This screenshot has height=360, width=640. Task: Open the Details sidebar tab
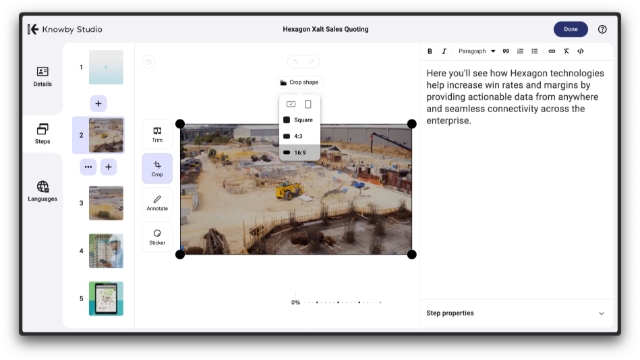pyautogui.click(x=42, y=77)
